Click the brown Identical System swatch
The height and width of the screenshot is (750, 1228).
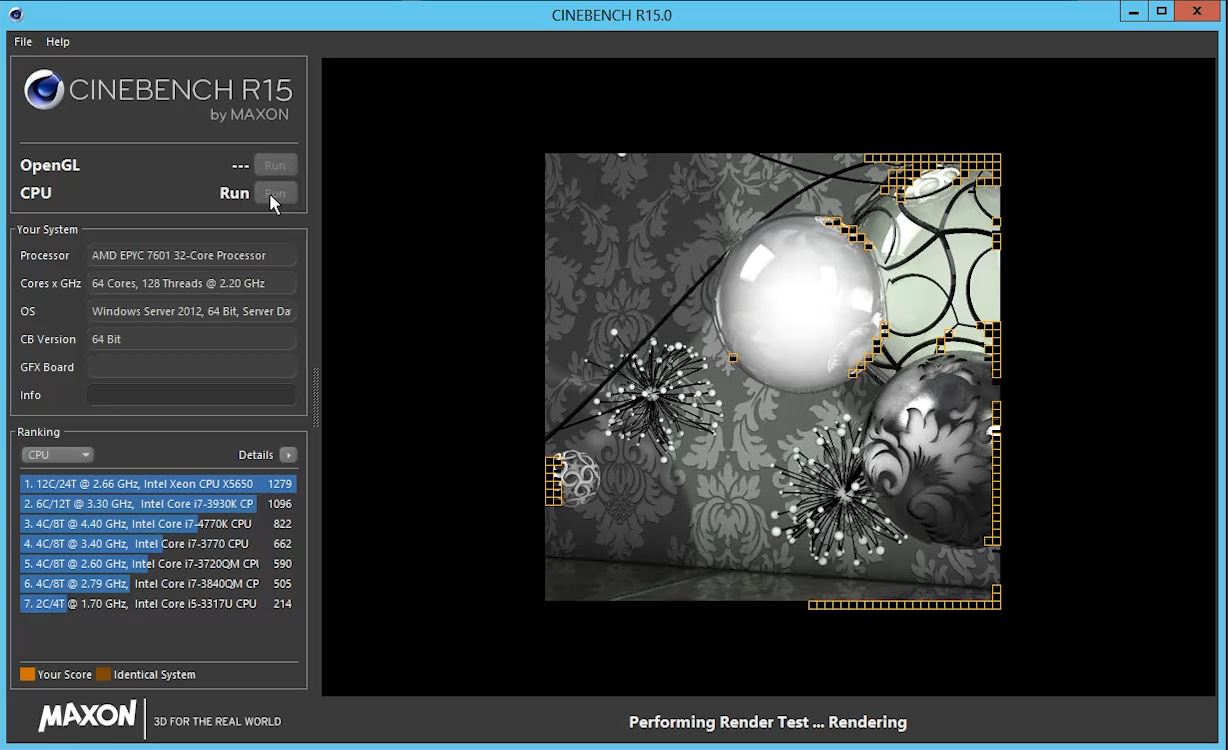(x=103, y=674)
